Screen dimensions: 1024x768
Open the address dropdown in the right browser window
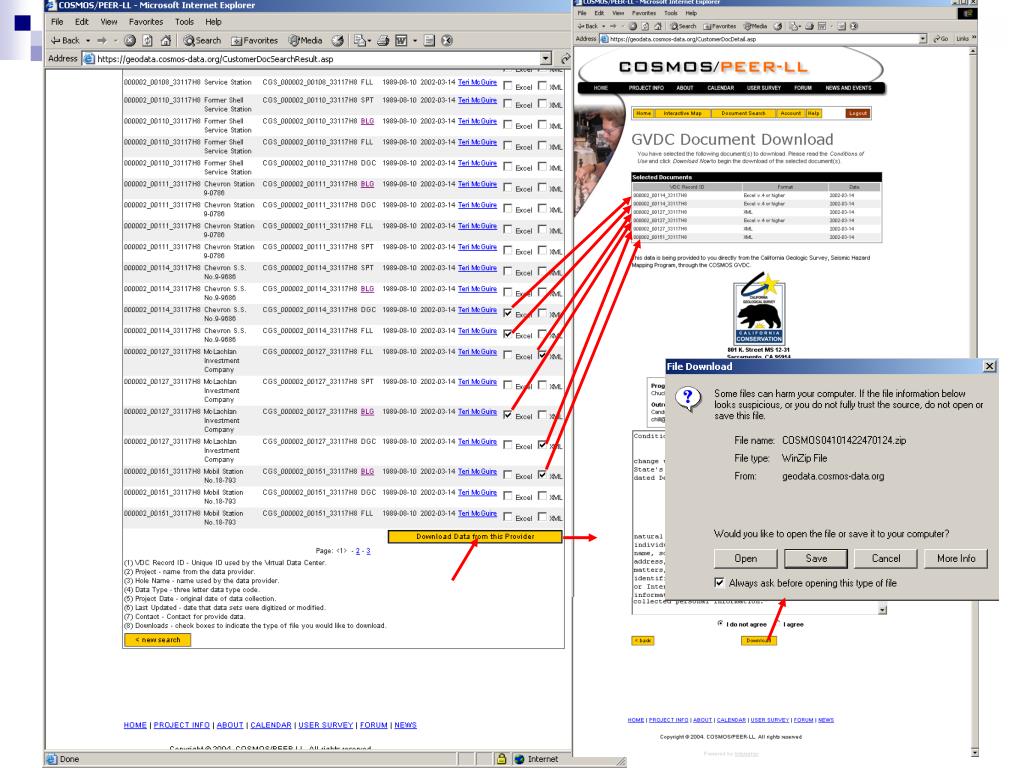click(923, 39)
